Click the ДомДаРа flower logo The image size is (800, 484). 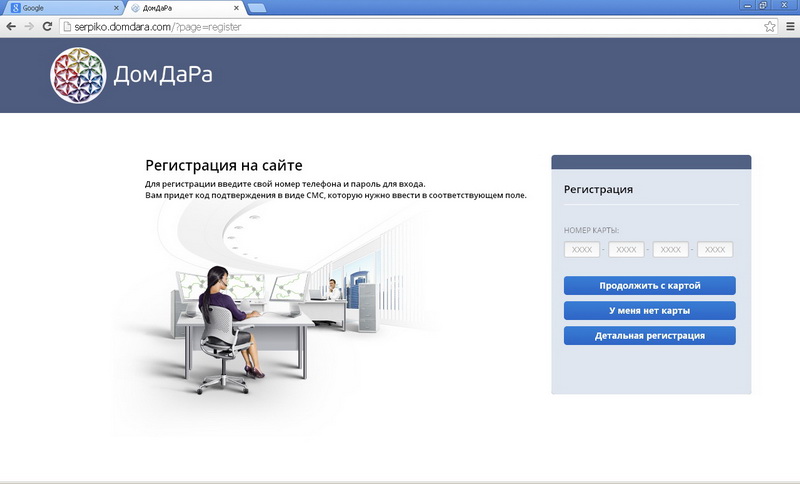click(78, 75)
